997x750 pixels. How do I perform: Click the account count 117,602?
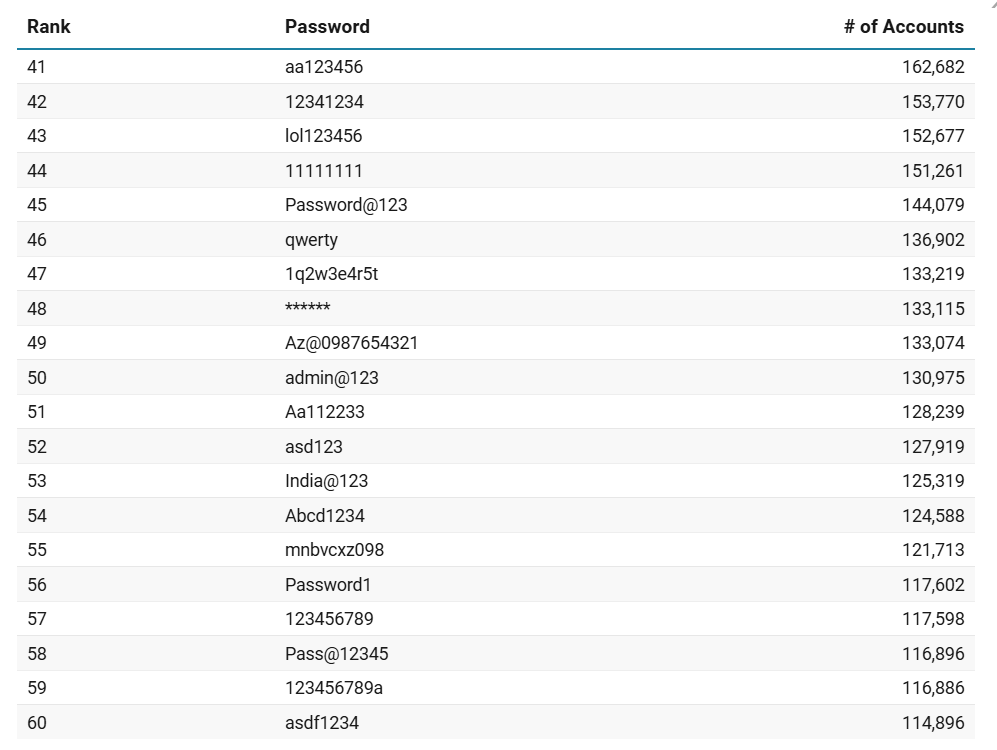click(932, 585)
